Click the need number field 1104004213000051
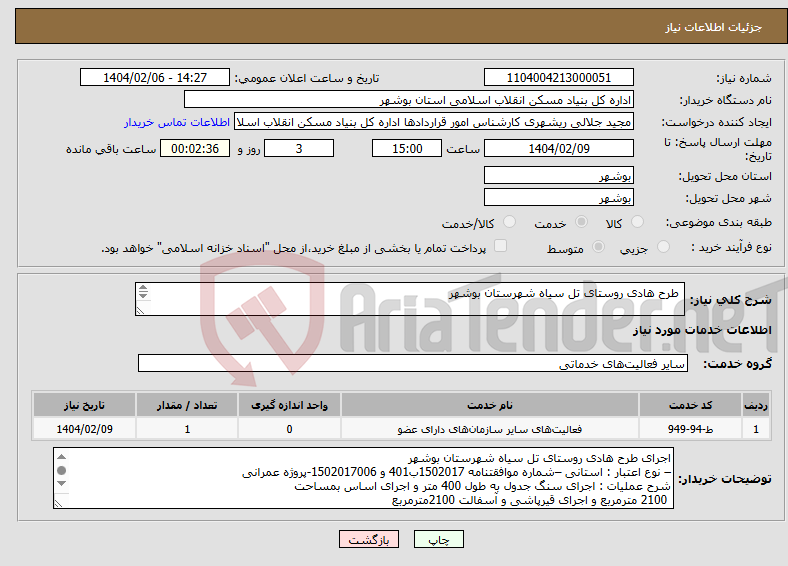This screenshot has height=566, width=788. [x=558, y=77]
